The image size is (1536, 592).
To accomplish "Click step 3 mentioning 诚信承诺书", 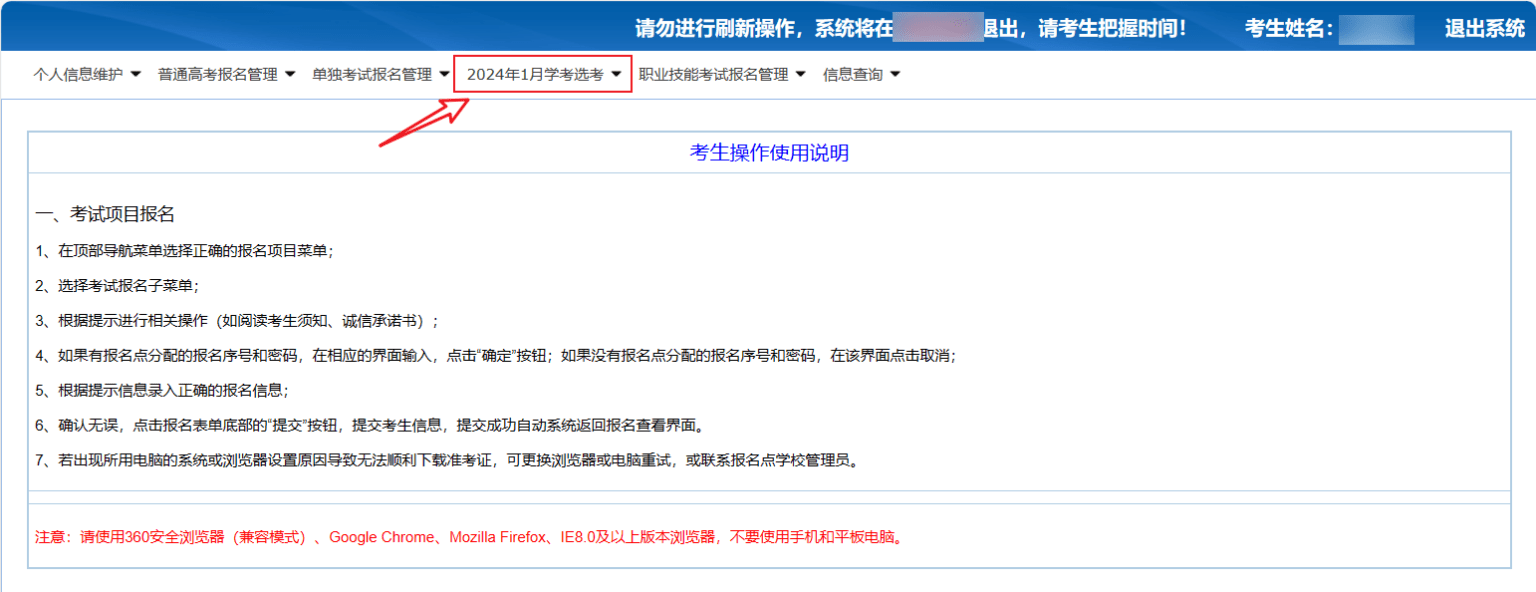I will coord(237,321).
